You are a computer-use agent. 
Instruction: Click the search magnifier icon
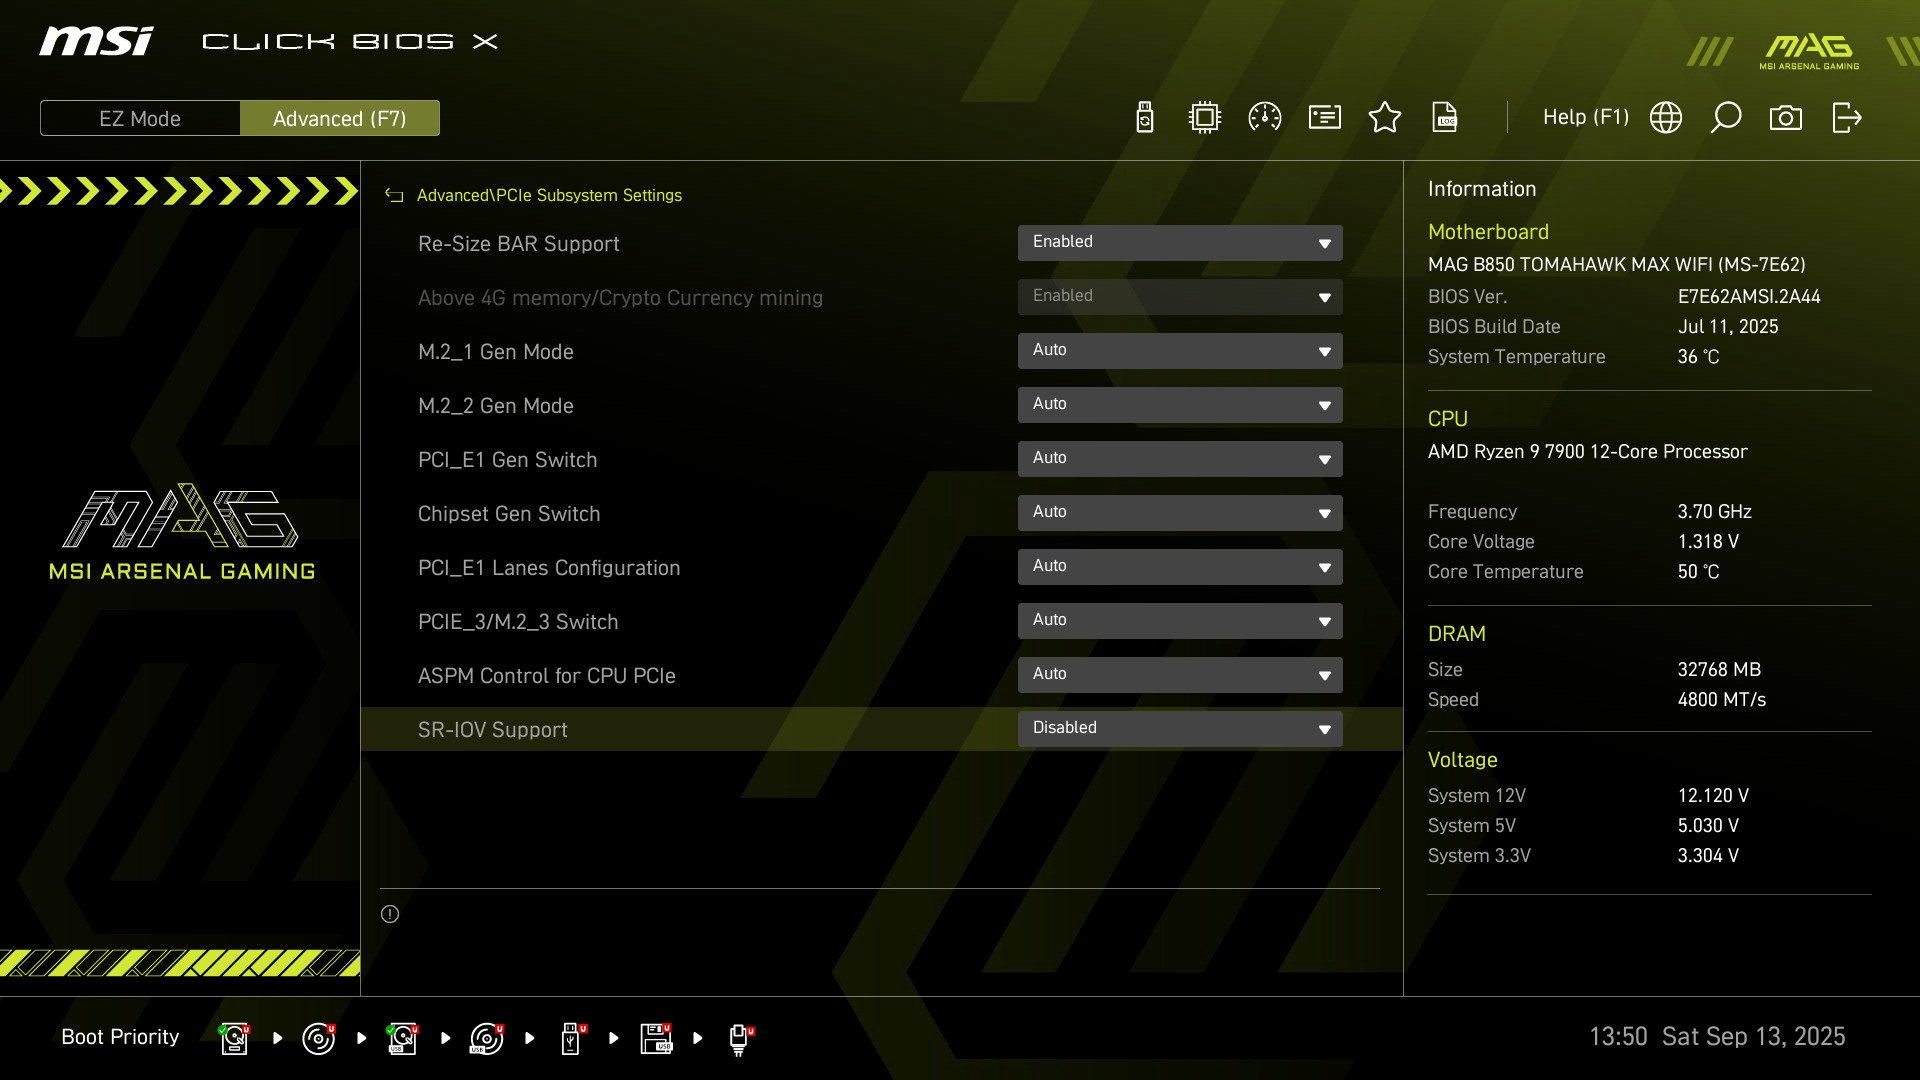pyautogui.click(x=1726, y=118)
